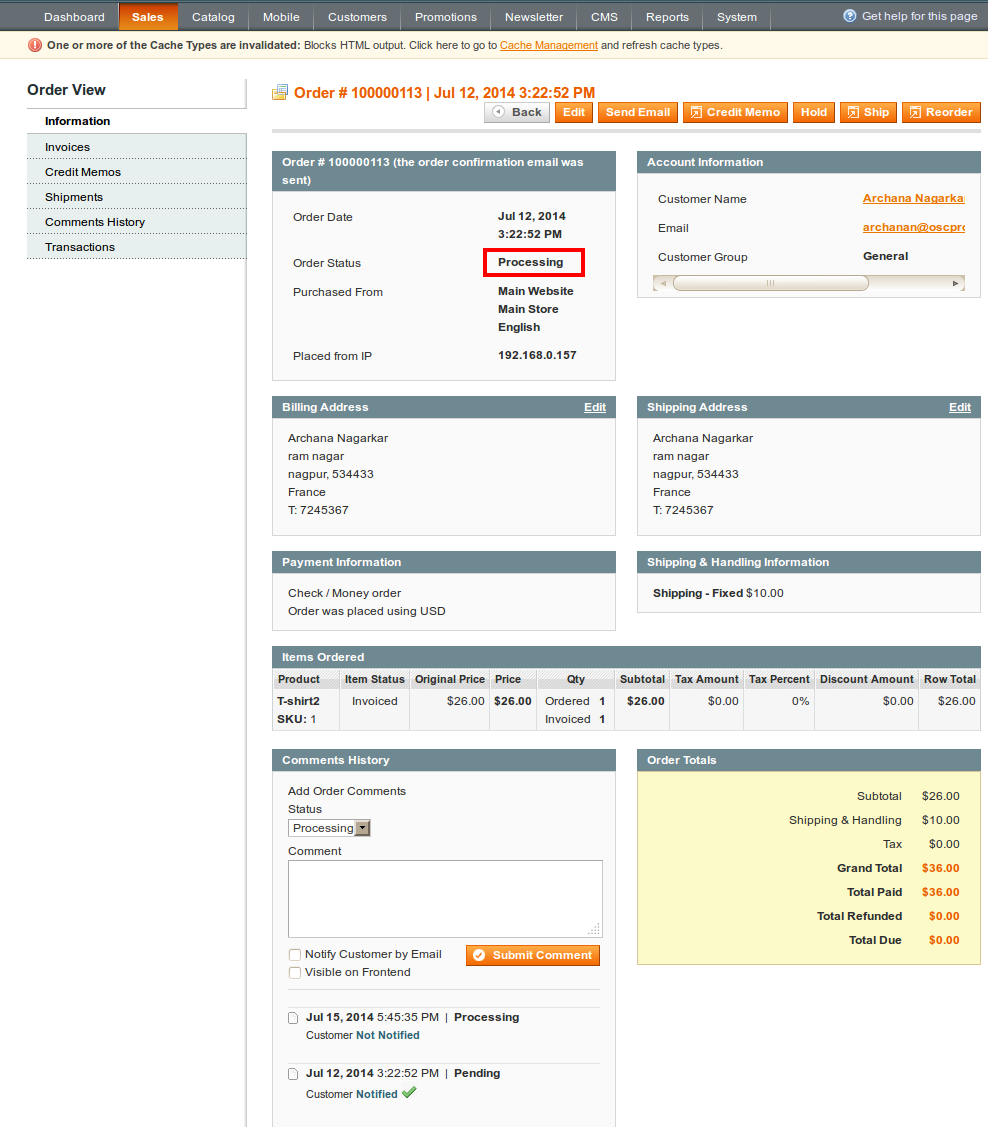Expand the System menu in top navigation
This screenshot has width=988, height=1127.
pyautogui.click(x=737, y=17)
